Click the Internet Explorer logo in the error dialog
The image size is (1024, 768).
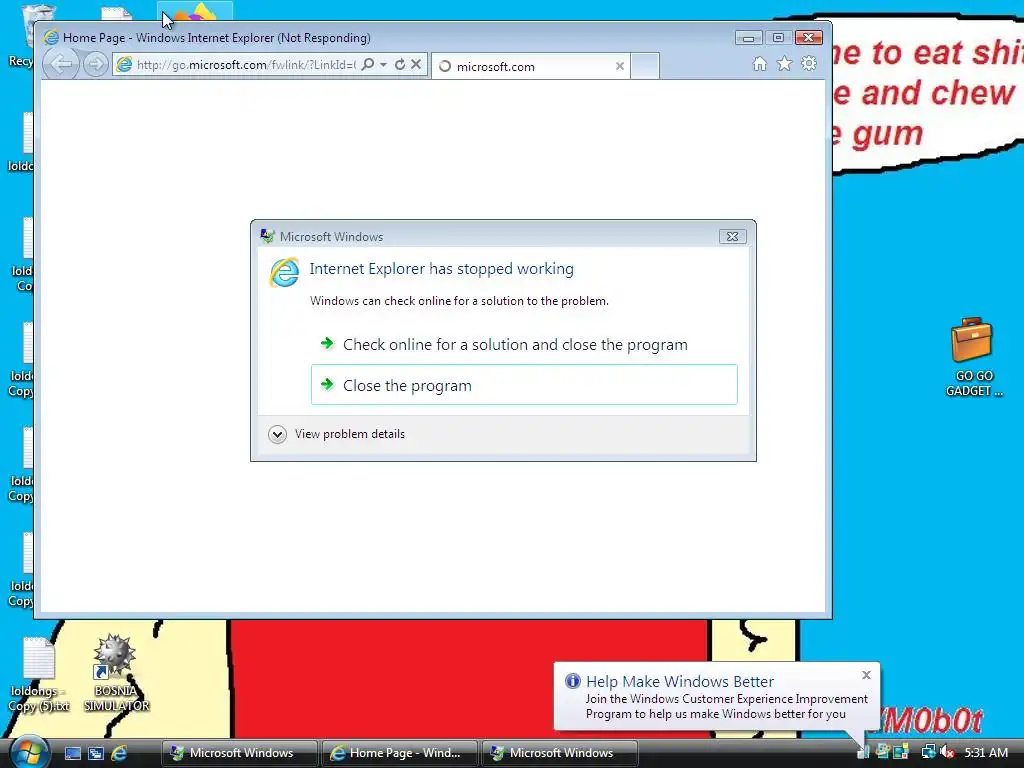[x=284, y=272]
